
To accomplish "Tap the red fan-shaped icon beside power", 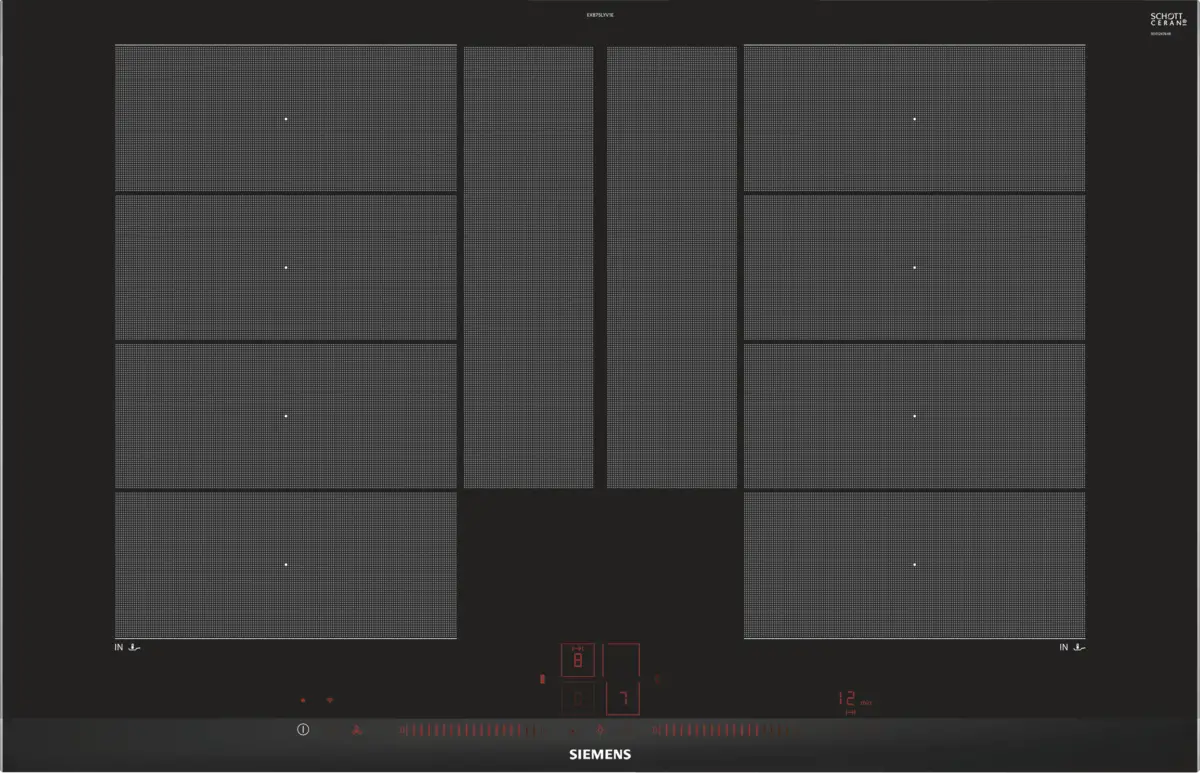I will click(359, 730).
